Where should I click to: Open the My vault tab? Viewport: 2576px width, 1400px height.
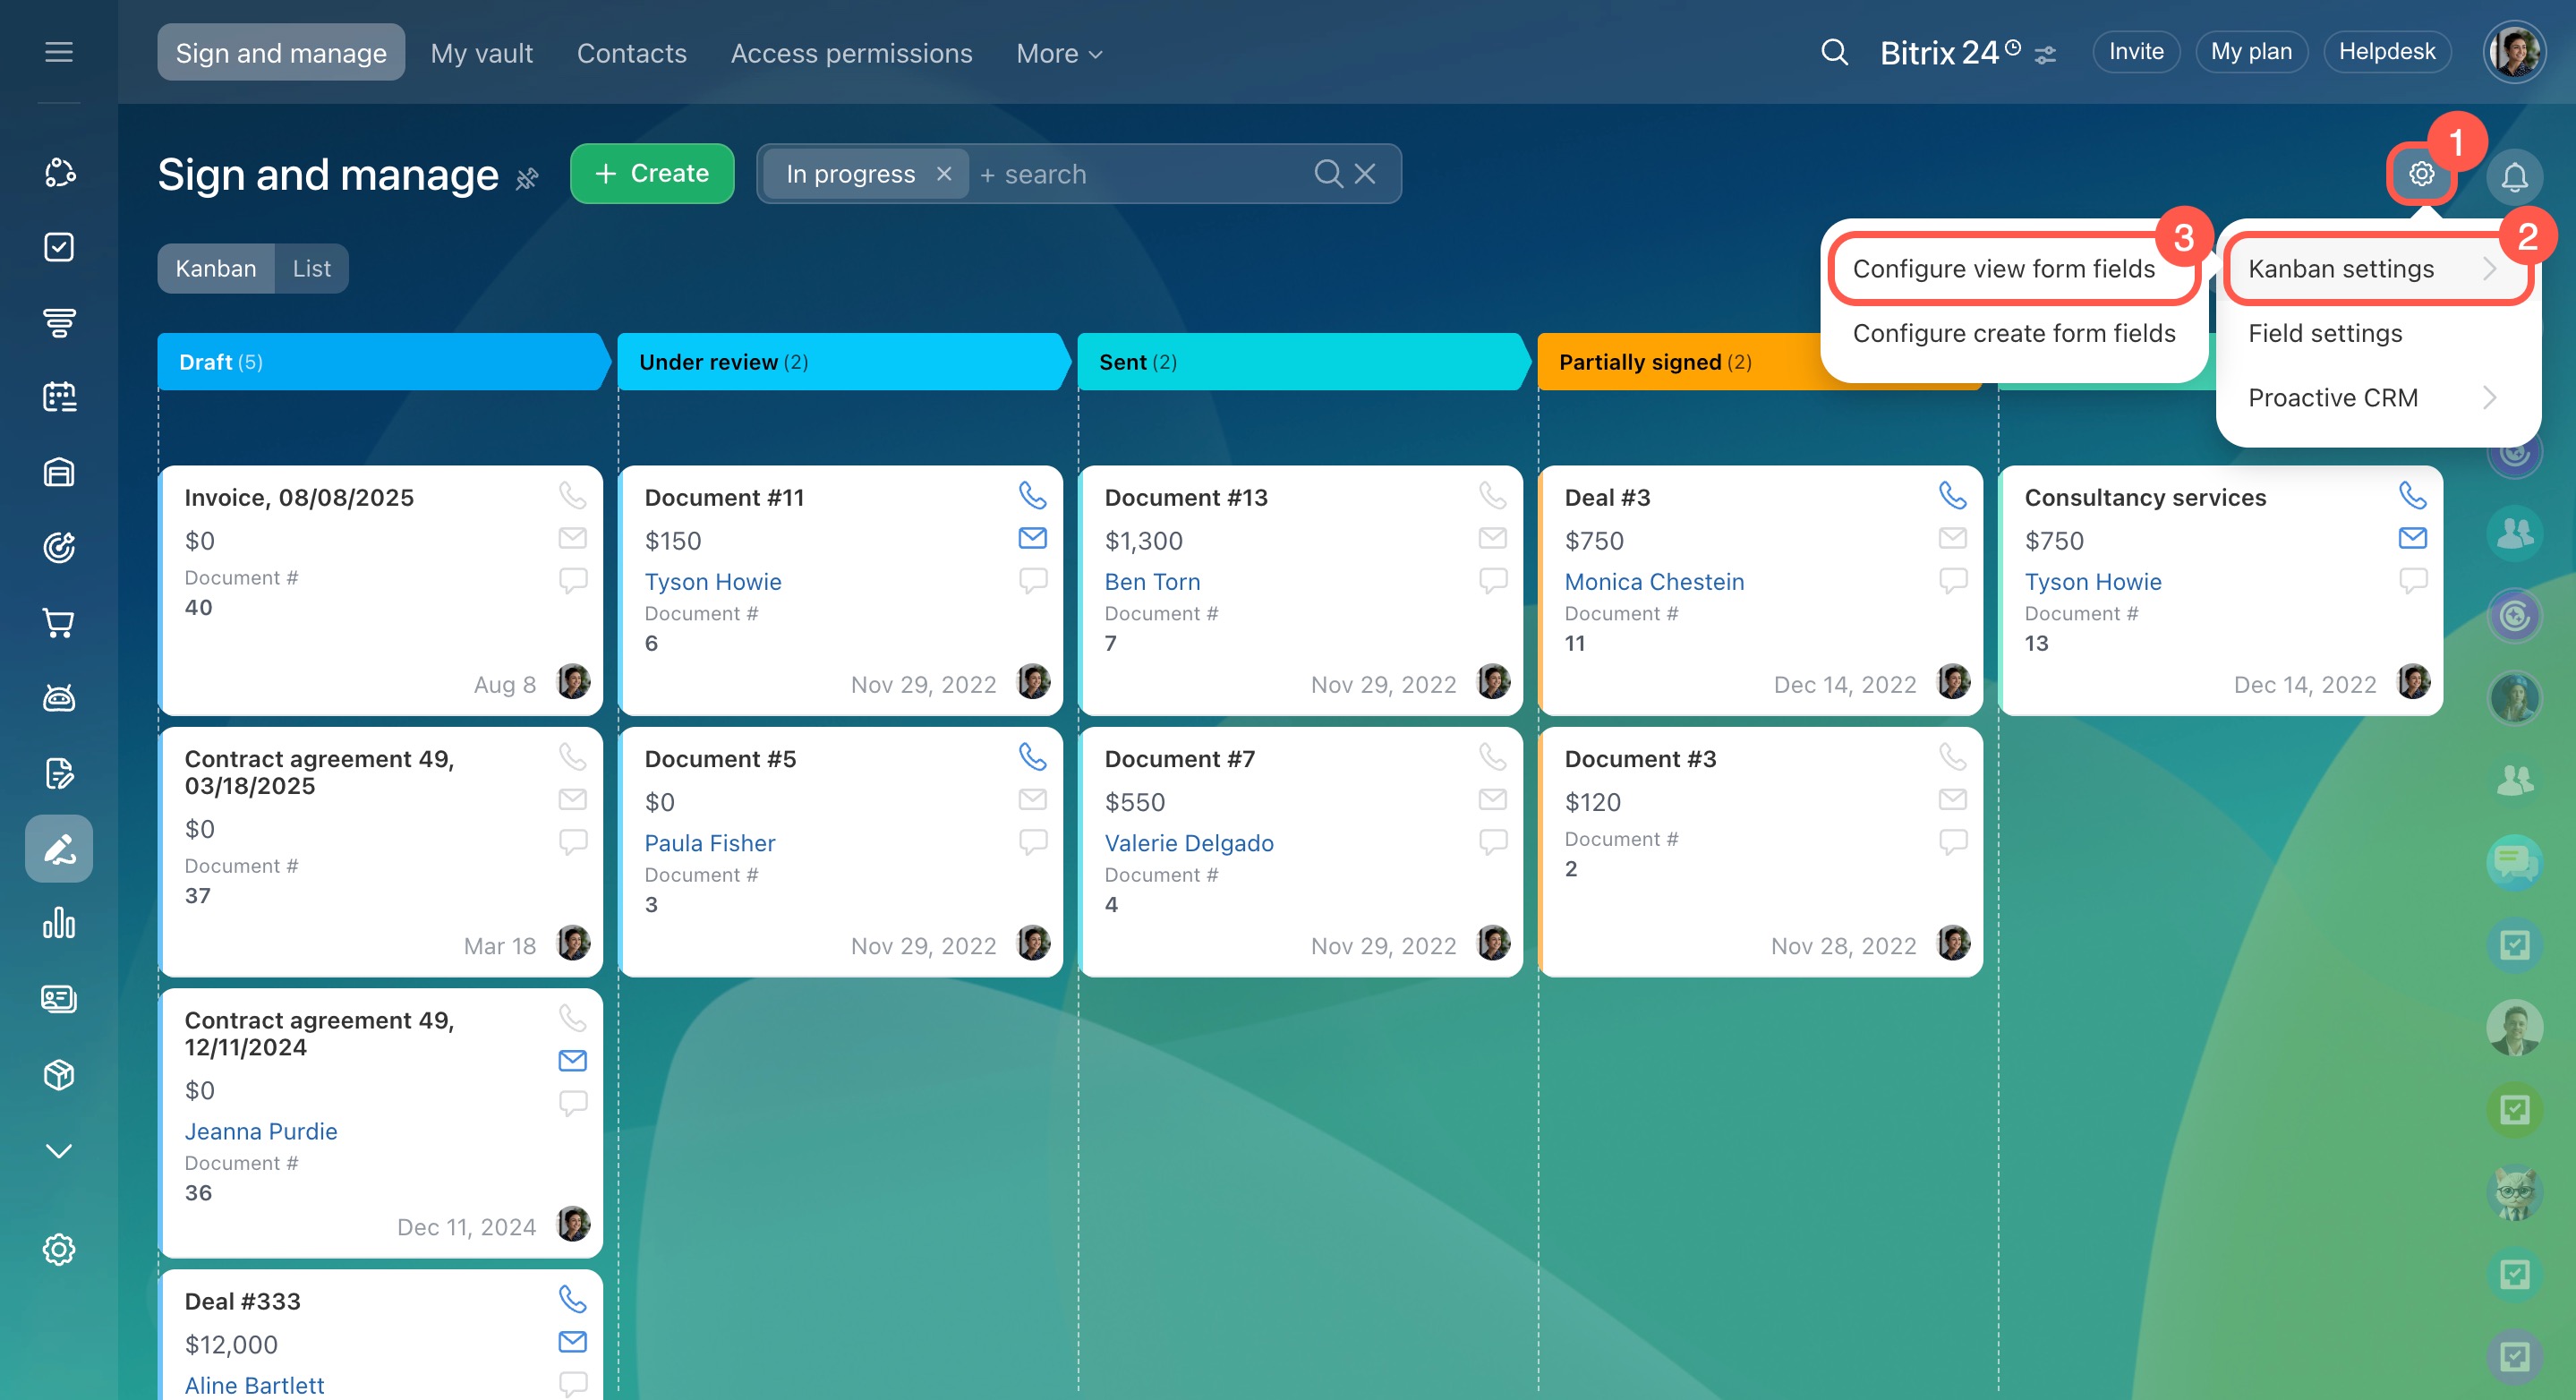tap(481, 53)
